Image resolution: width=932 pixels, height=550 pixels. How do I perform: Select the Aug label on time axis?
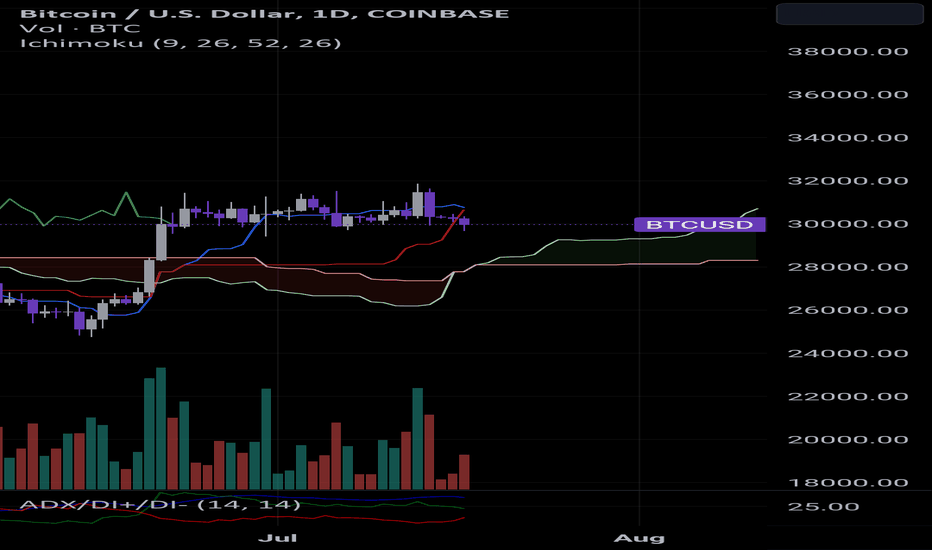coord(639,538)
